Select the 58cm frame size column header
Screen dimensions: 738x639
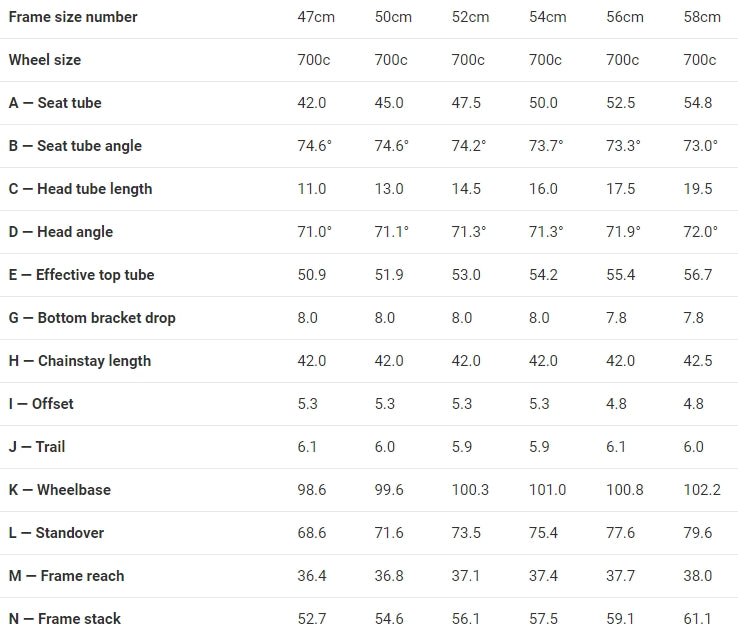[x=701, y=17]
